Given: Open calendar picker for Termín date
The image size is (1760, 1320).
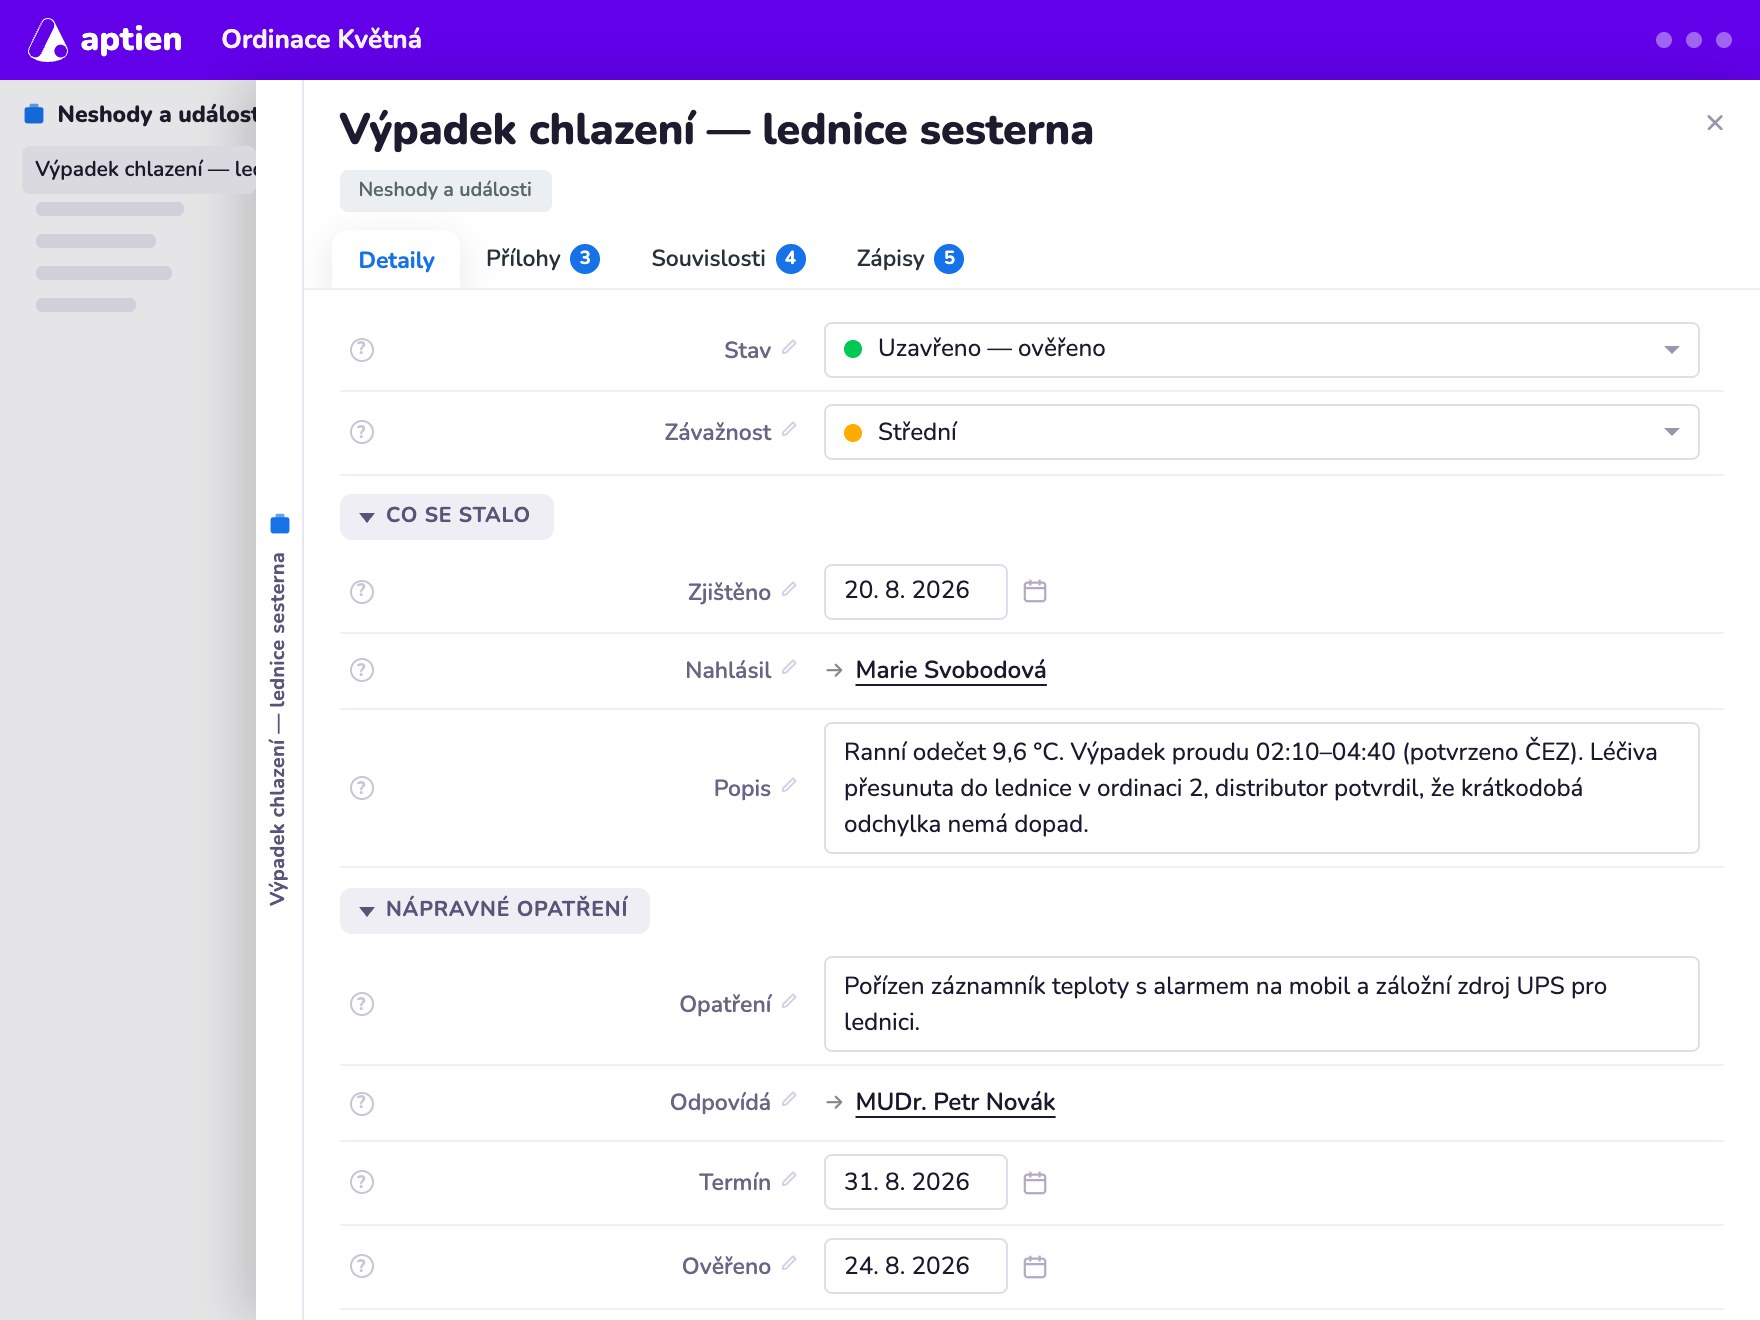Looking at the screenshot, I should tap(1035, 1183).
